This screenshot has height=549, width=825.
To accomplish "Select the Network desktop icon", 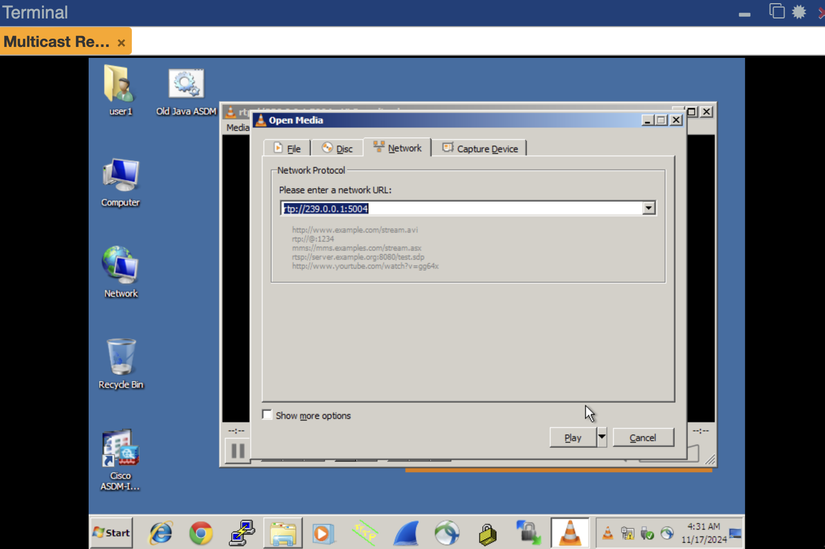I will tap(120, 272).
